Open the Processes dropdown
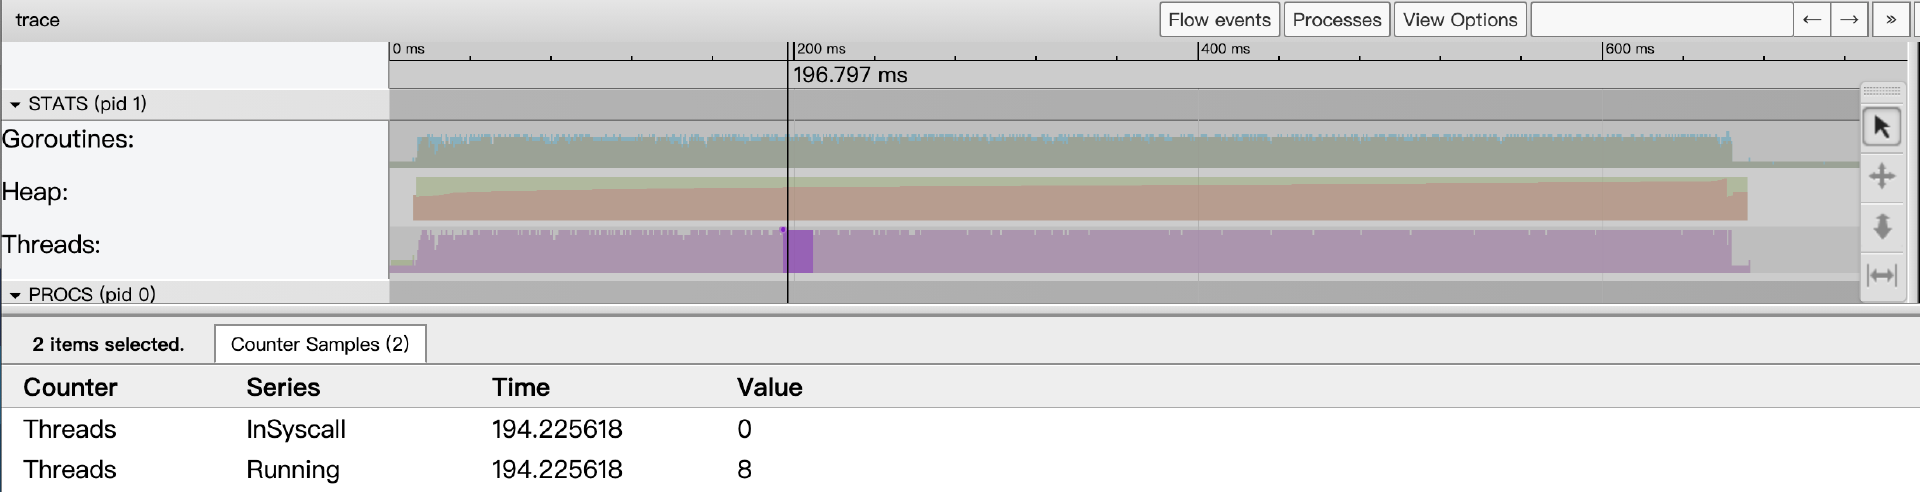 (1336, 20)
